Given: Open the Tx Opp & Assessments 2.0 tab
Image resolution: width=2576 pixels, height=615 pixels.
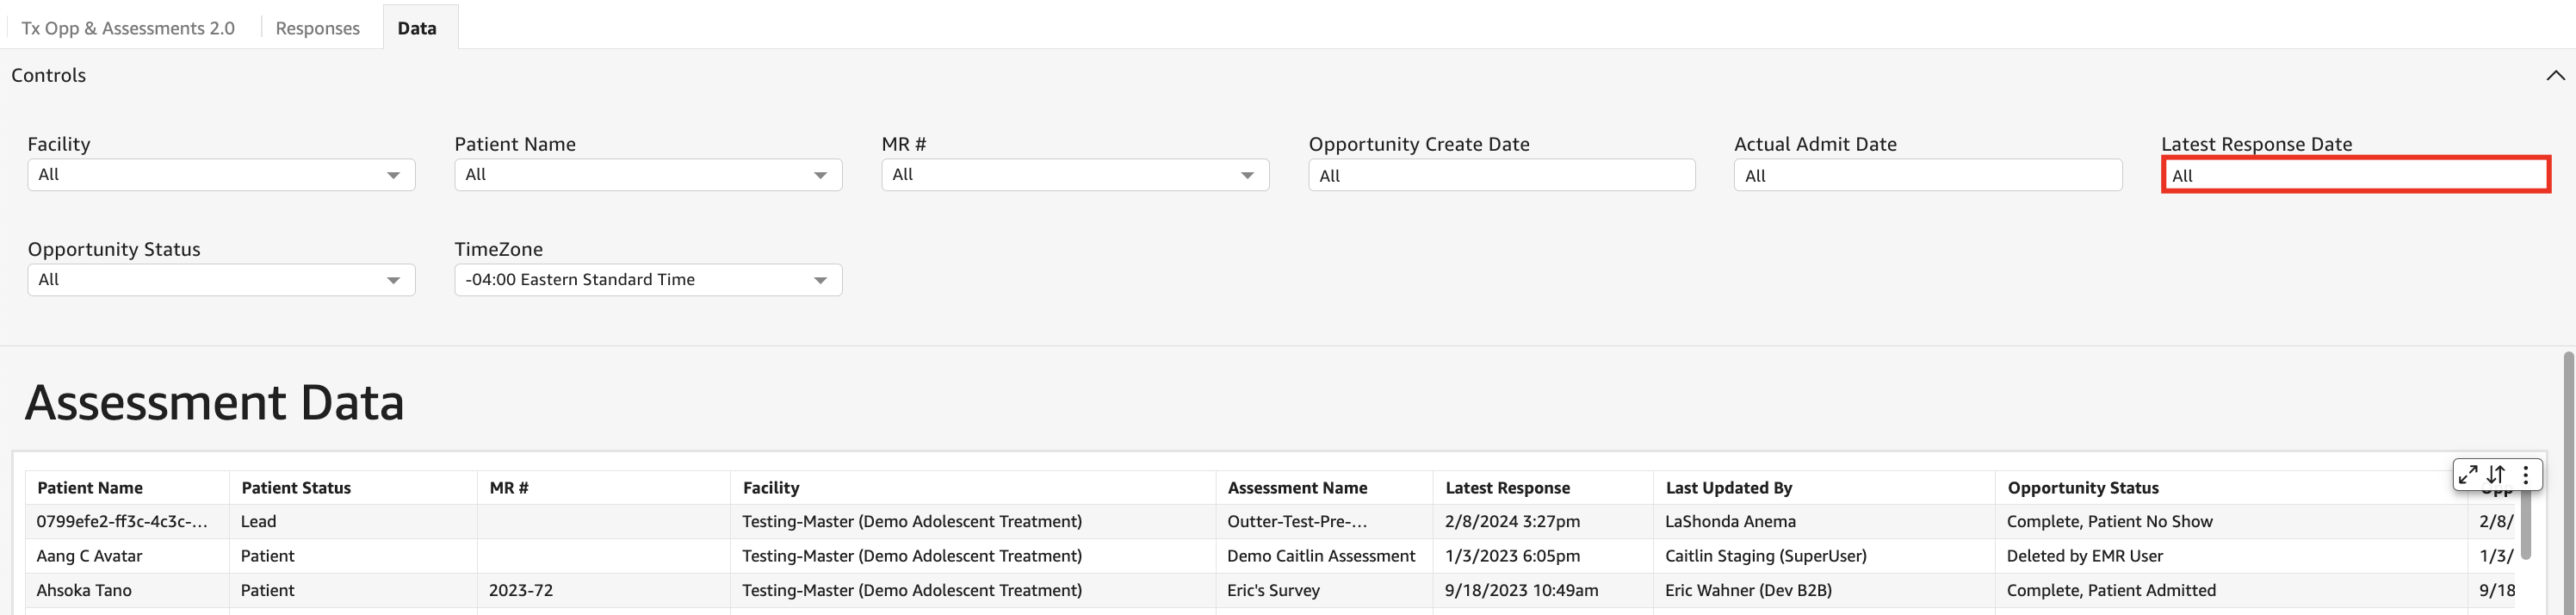Looking at the screenshot, I should [x=128, y=28].
